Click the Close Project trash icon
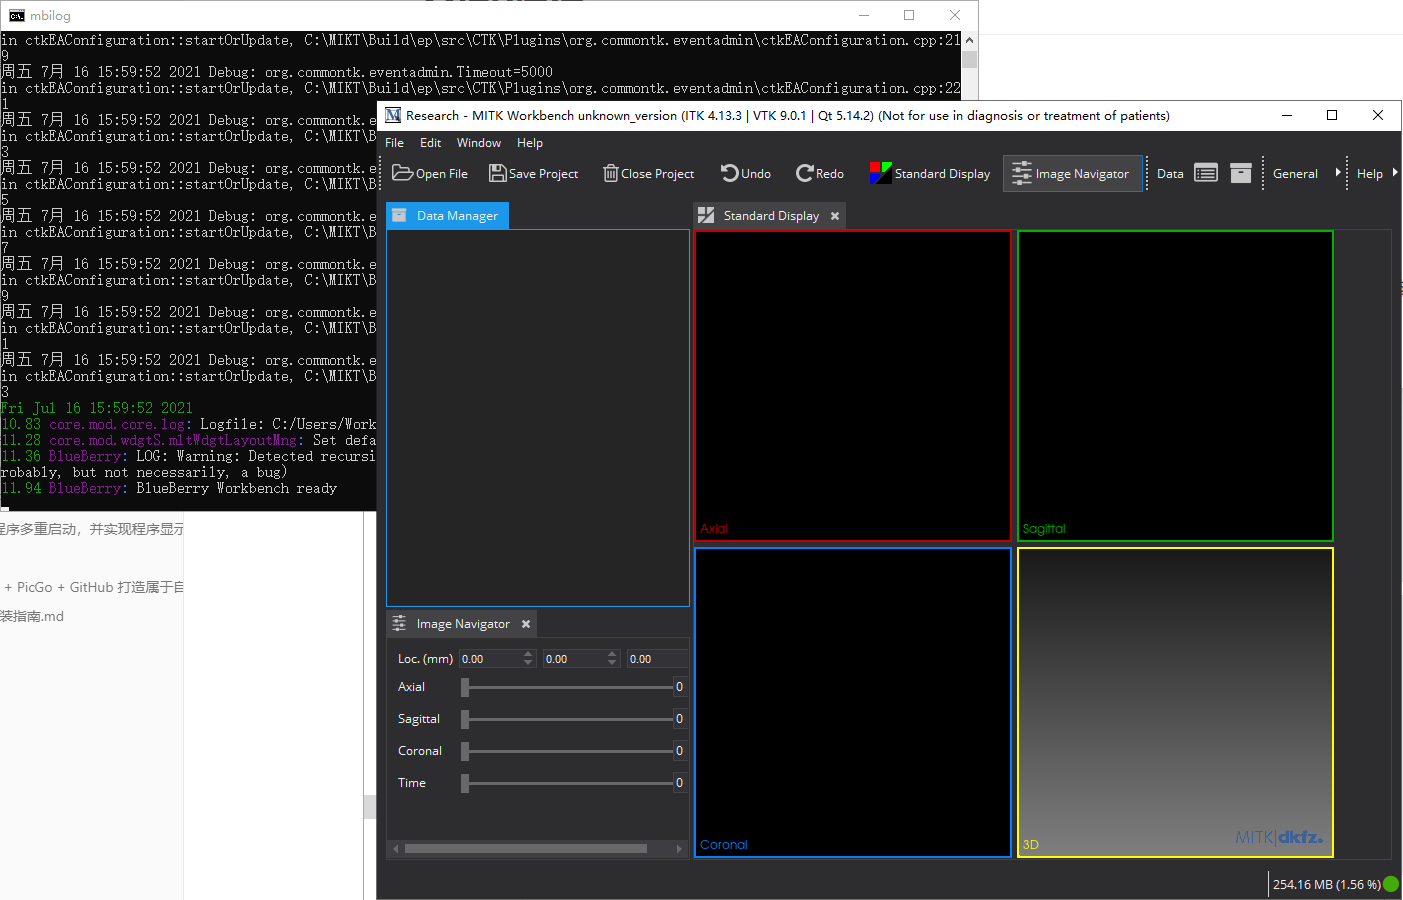The height and width of the screenshot is (900, 1403). click(610, 173)
